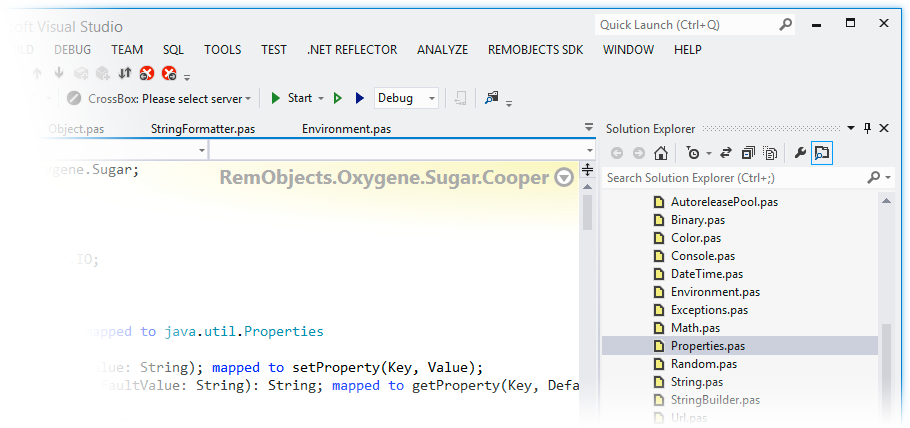
Task: Toggle auto-hide pin on Solution Explorer
Action: [x=867, y=128]
